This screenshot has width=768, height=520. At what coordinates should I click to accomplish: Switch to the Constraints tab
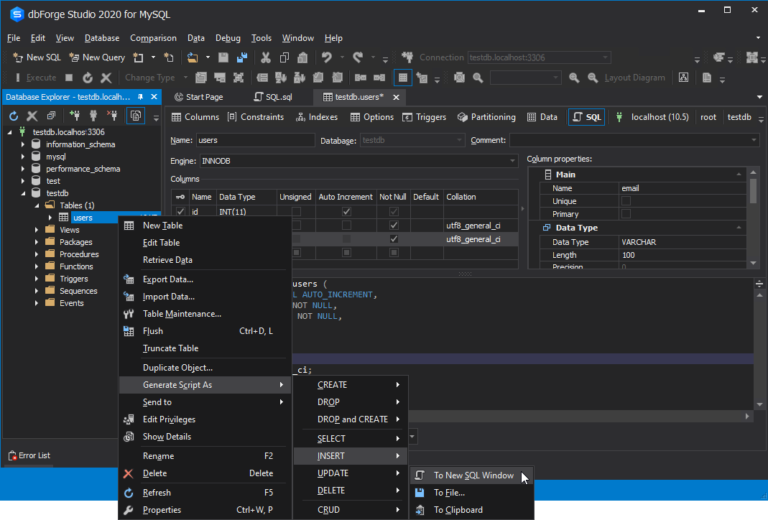click(256, 117)
